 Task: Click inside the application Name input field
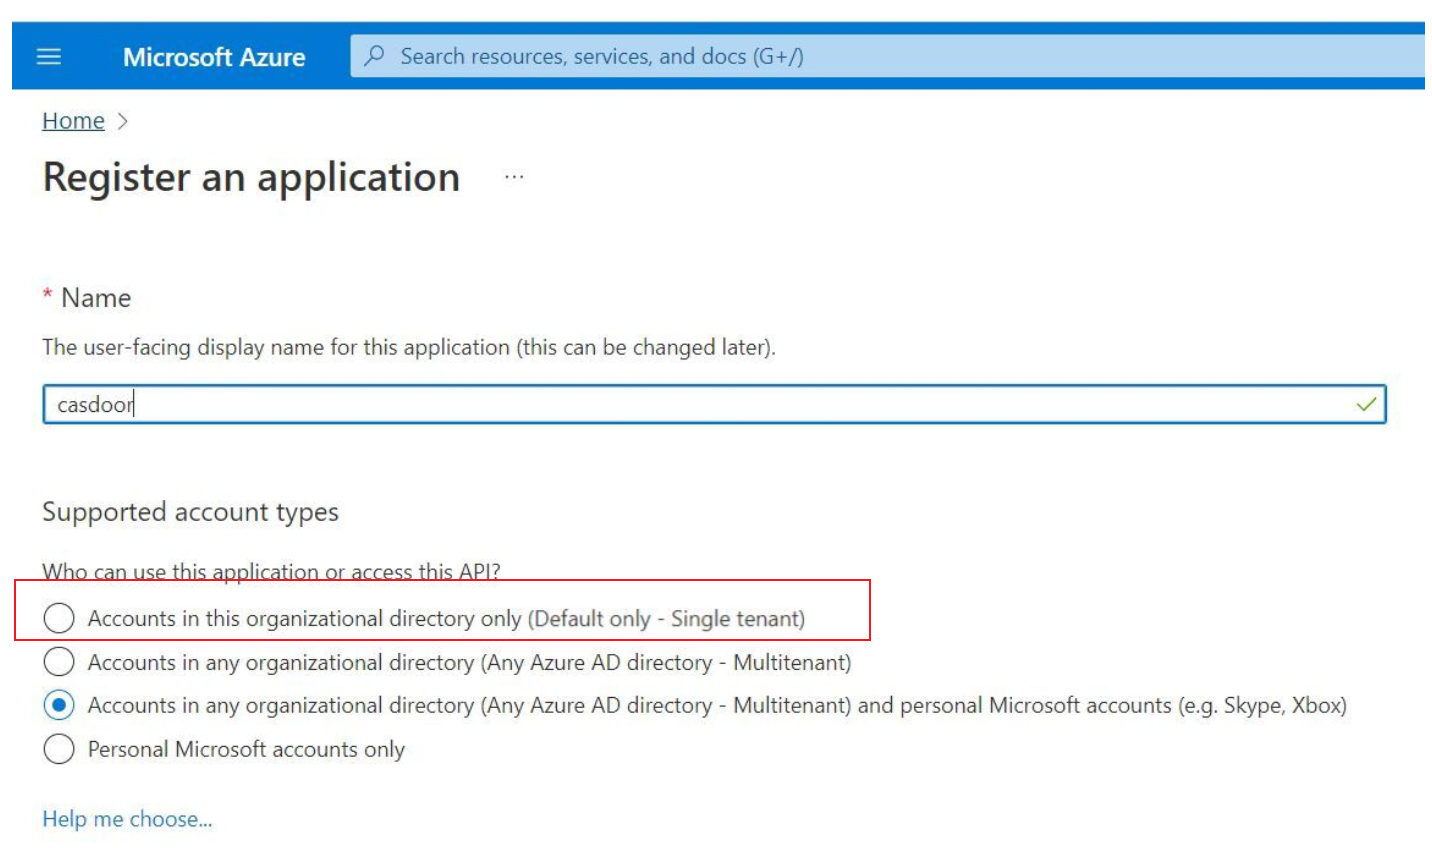coord(700,401)
